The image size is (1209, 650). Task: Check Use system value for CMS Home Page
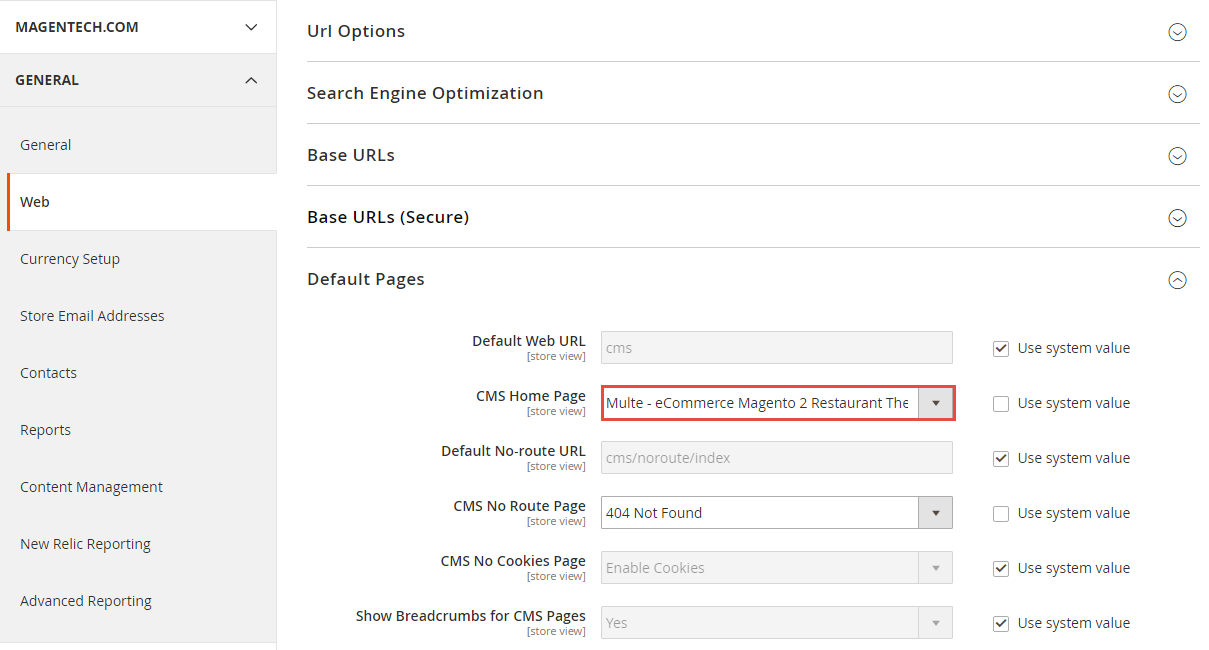(x=1000, y=404)
